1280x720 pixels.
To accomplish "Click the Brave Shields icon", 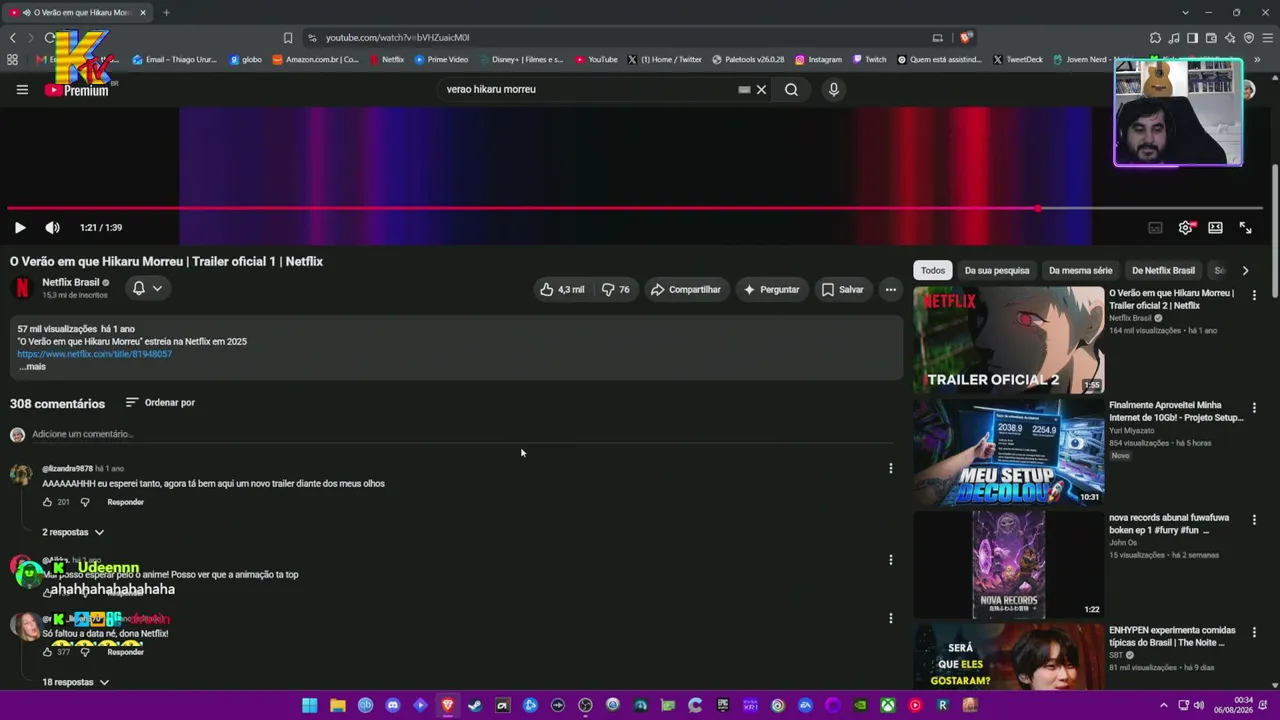I will click(x=966, y=38).
